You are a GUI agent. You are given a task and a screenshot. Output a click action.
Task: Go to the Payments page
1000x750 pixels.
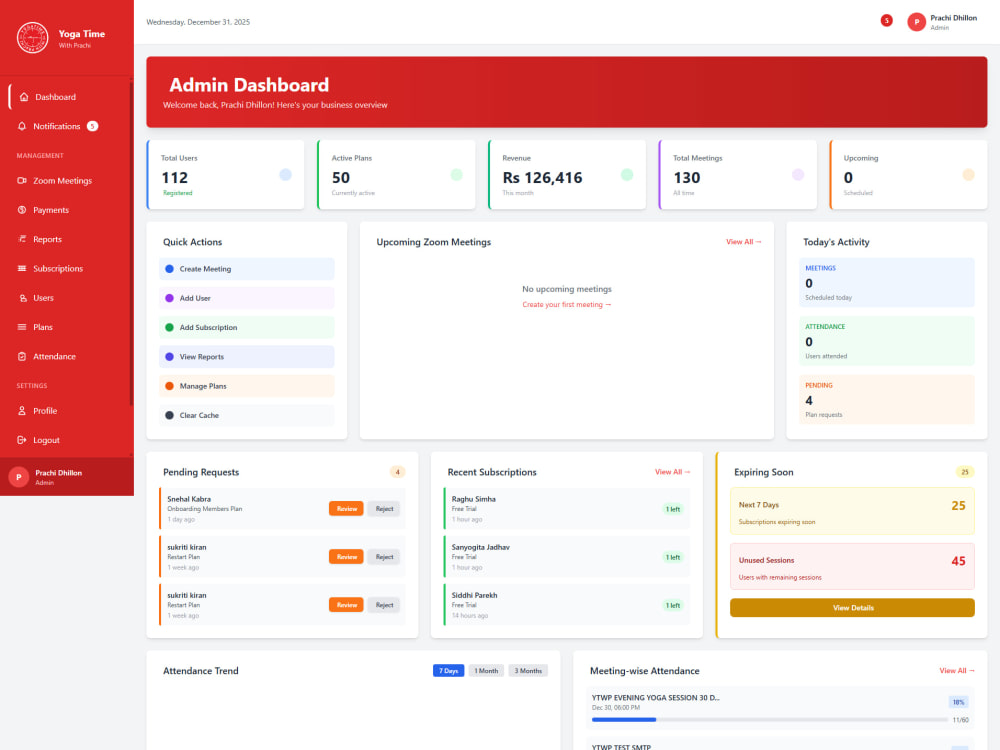pos(50,210)
